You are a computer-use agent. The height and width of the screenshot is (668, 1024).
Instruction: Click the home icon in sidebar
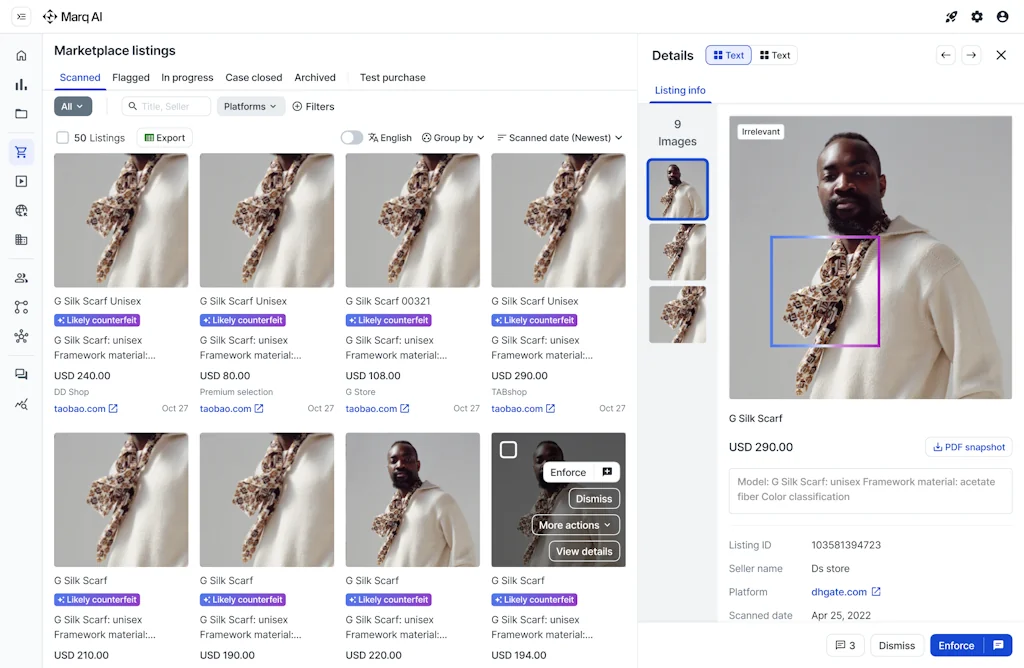click(21, 56)
